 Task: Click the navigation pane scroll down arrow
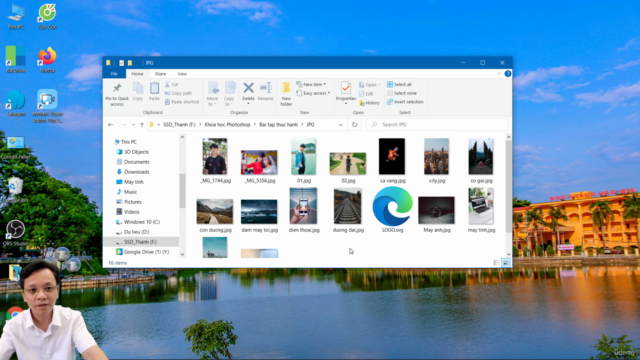[x=182, y=254]
